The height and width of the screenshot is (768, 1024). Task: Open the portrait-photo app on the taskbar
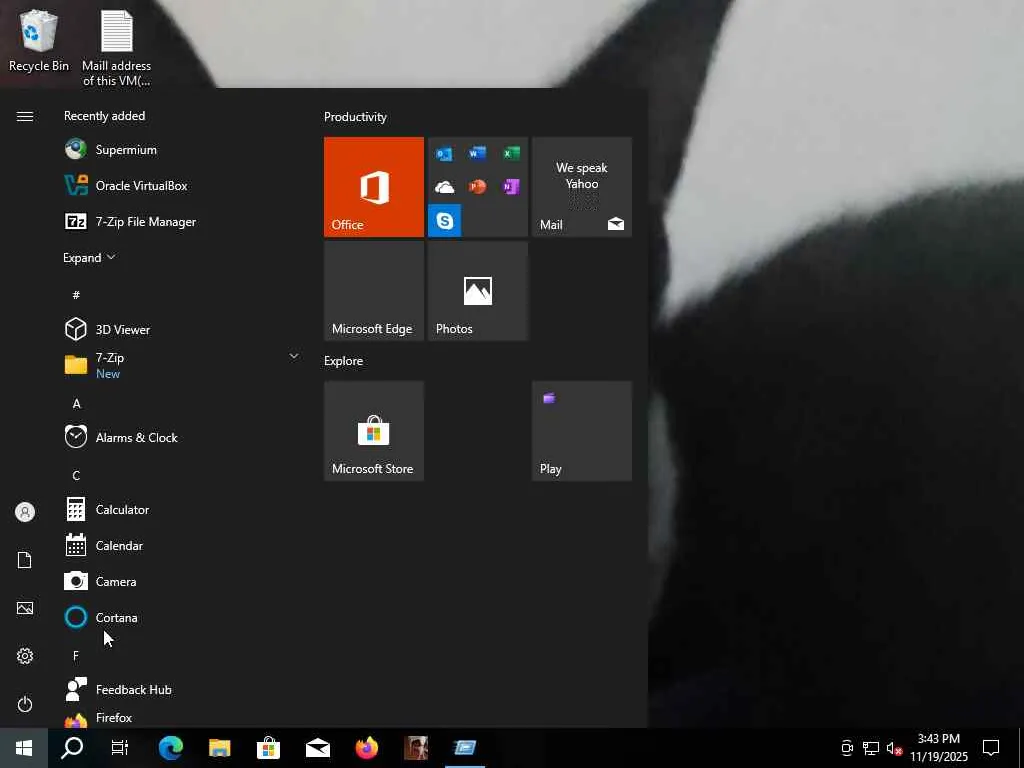(416, 748)
